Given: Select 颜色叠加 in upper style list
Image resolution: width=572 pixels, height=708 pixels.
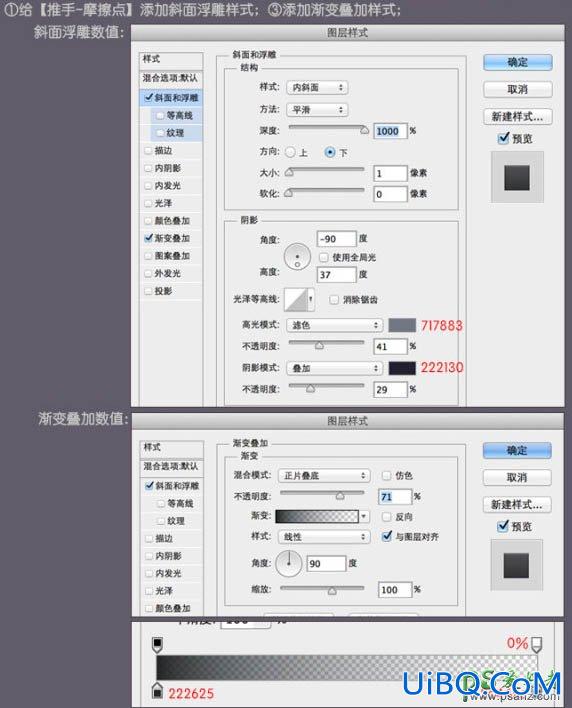Looking at the screenshot, I should 172,220.
